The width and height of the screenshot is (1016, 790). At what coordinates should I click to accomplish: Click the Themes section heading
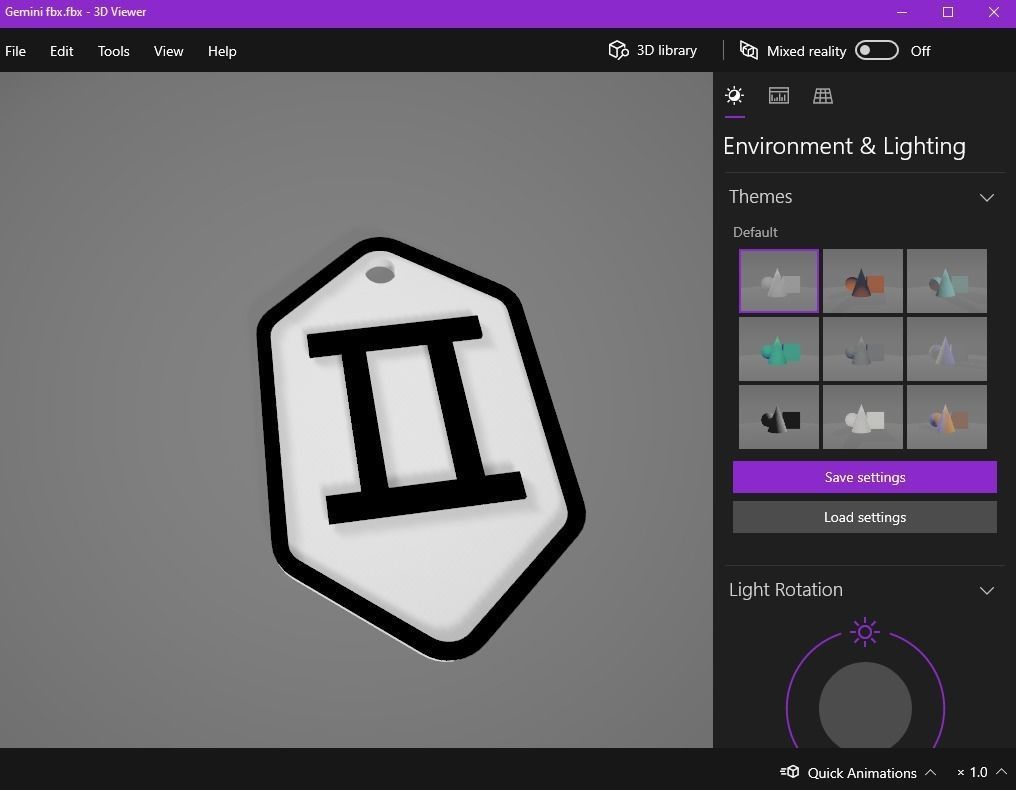[761, 196]
